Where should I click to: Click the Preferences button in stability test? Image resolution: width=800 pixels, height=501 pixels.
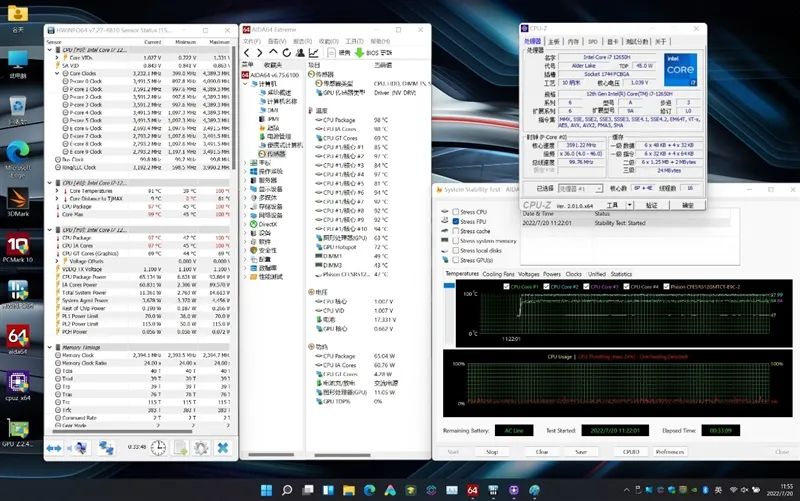coord(669,452)
